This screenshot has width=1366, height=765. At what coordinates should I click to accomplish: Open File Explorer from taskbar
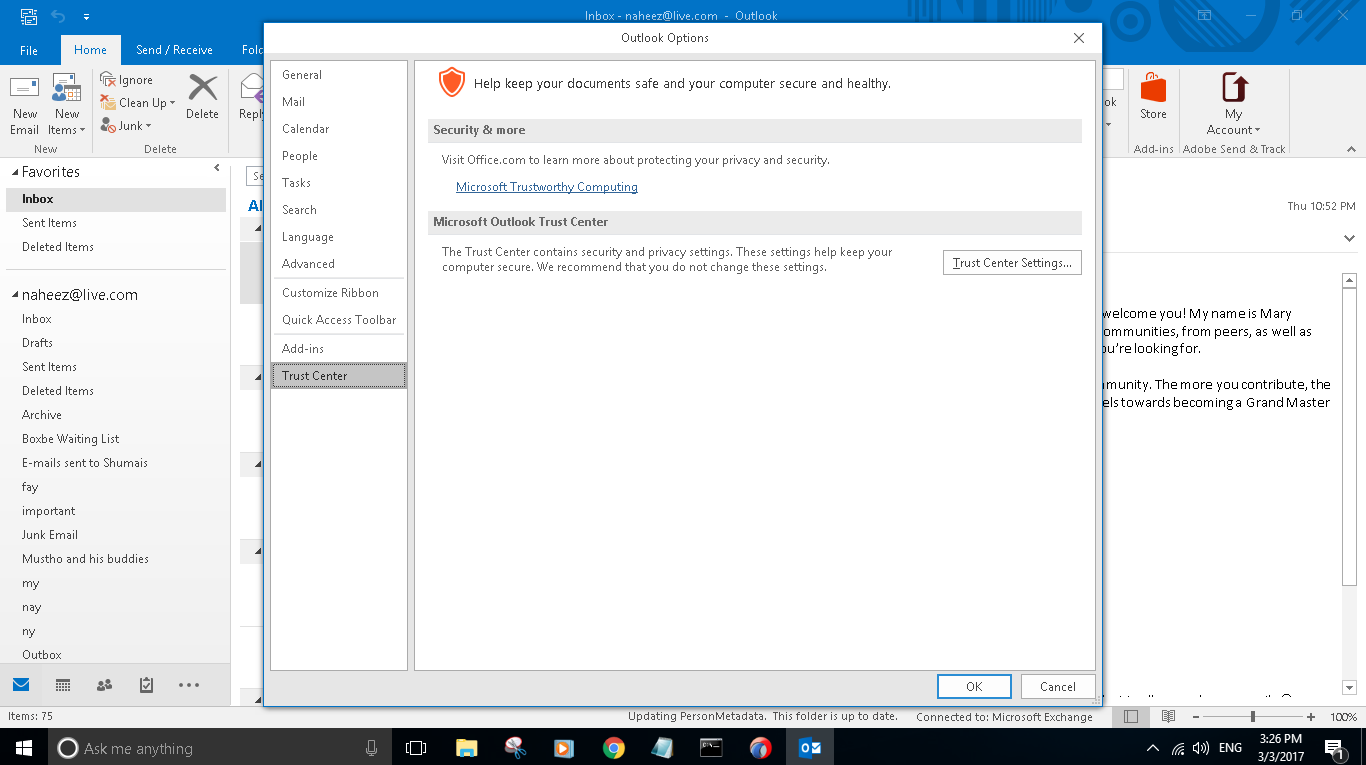[x=466, y=748]
